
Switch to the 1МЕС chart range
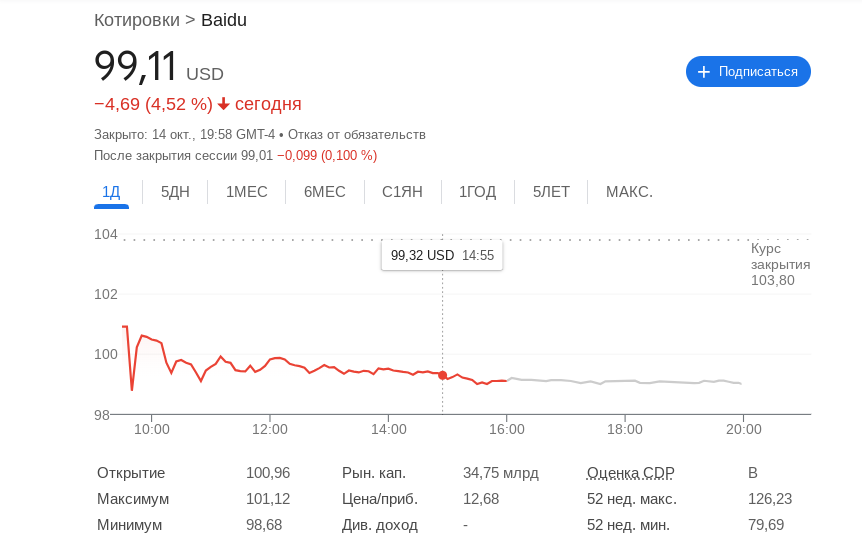[247, 192]
